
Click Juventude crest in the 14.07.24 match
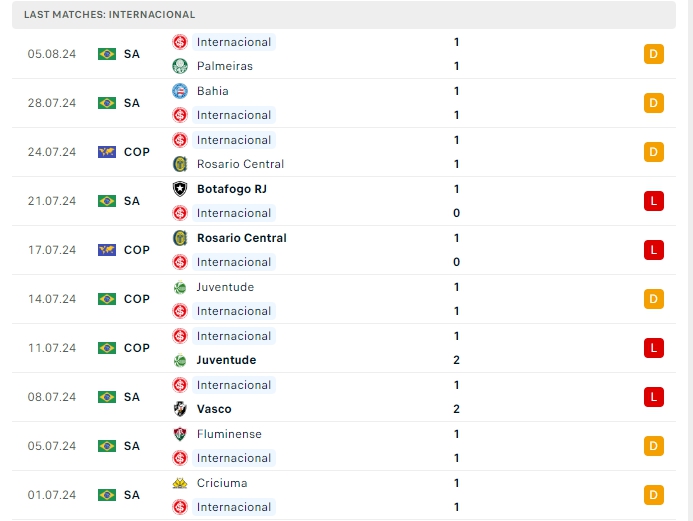(180, 287)
